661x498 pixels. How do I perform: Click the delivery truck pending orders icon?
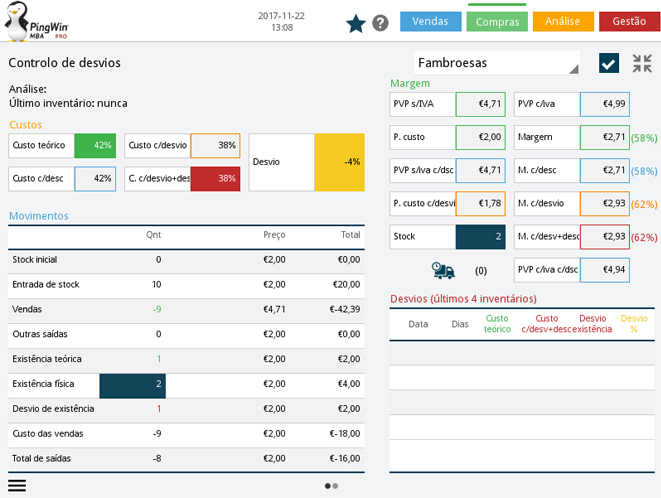(x=443, y=270)
